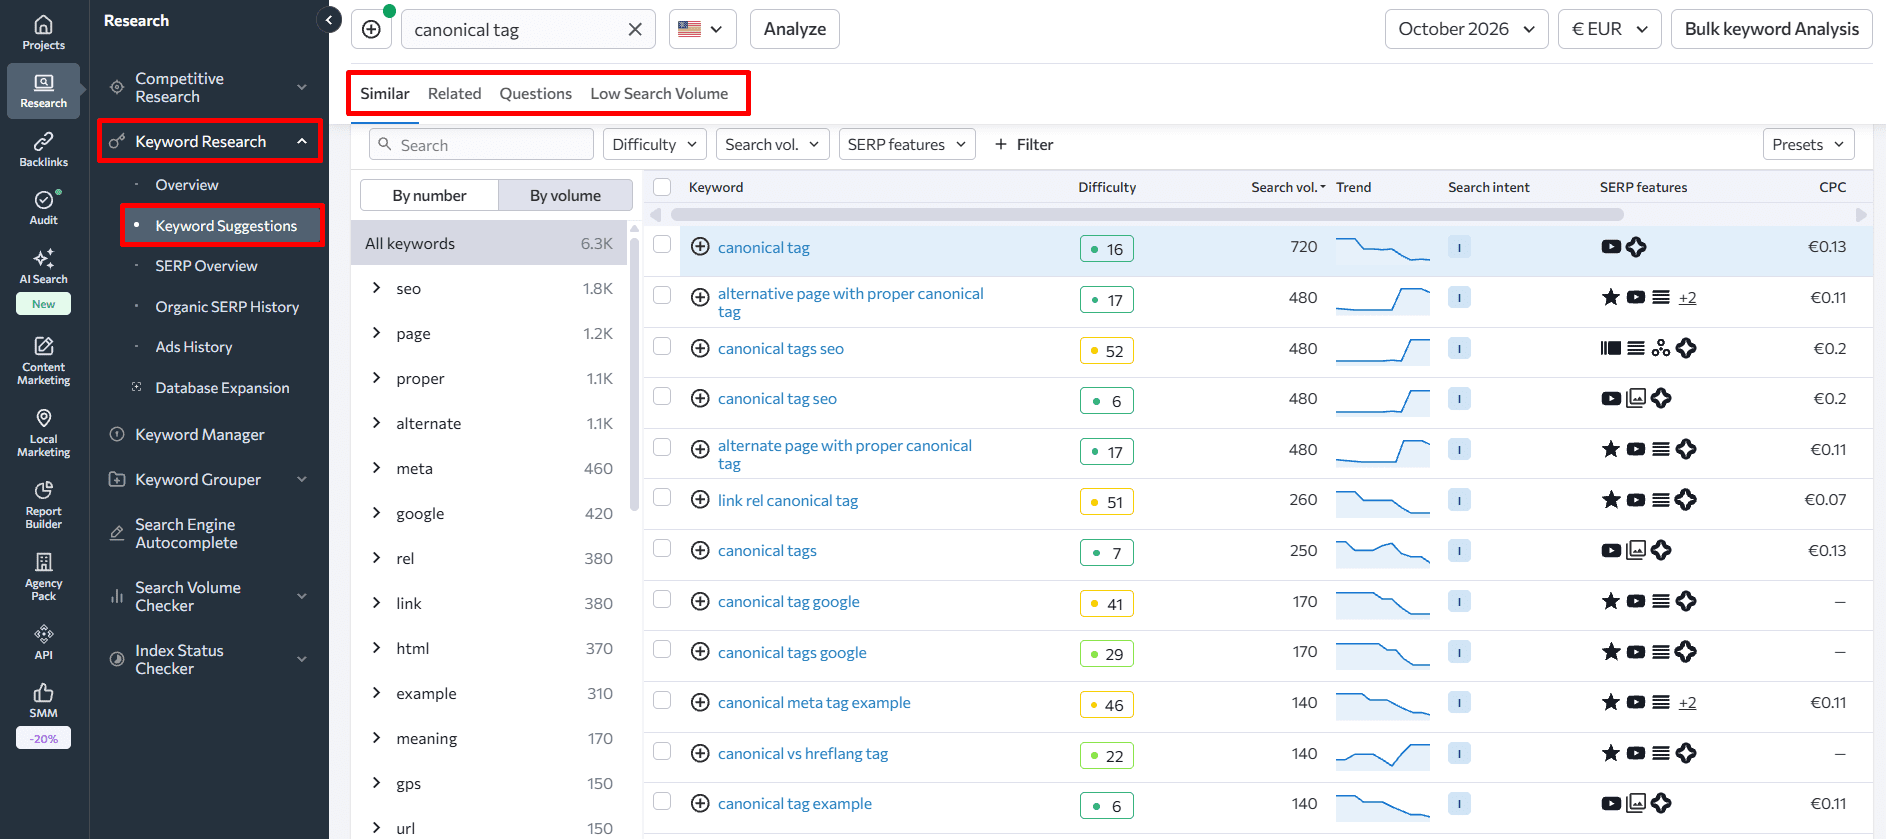Check the 'canonical tag seo' row checkbox
The height and width of the screenshot is (839, 1886).
coord(662,396)
